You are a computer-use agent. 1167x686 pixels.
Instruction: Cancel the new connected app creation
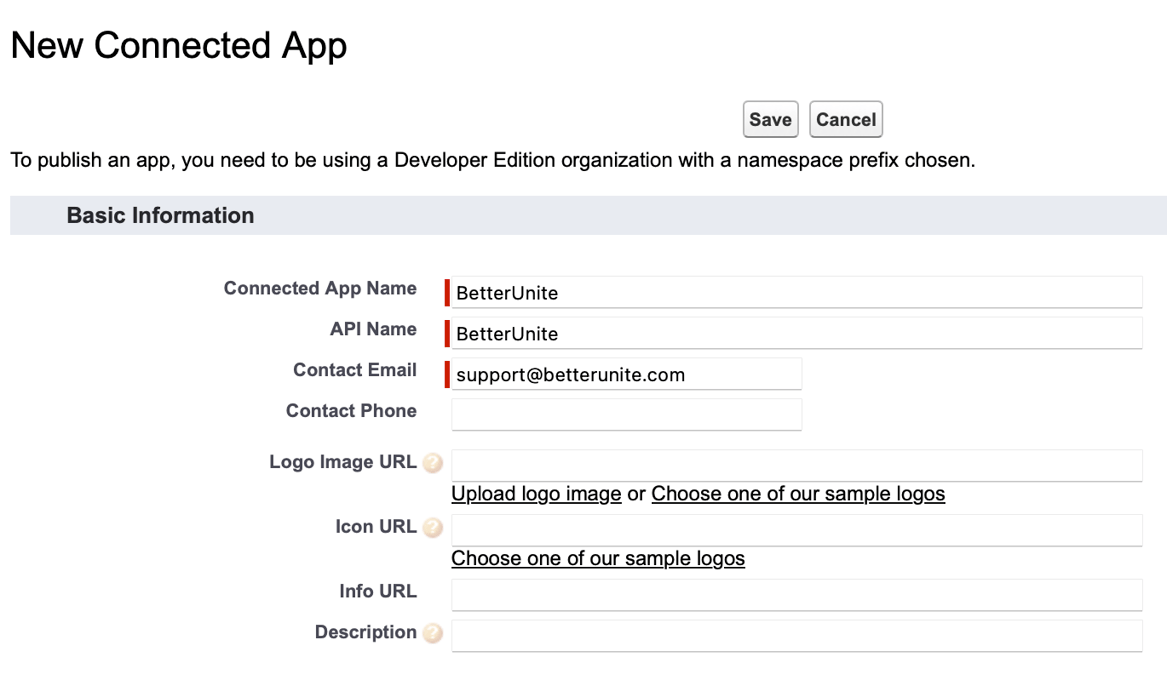point(845,119)
